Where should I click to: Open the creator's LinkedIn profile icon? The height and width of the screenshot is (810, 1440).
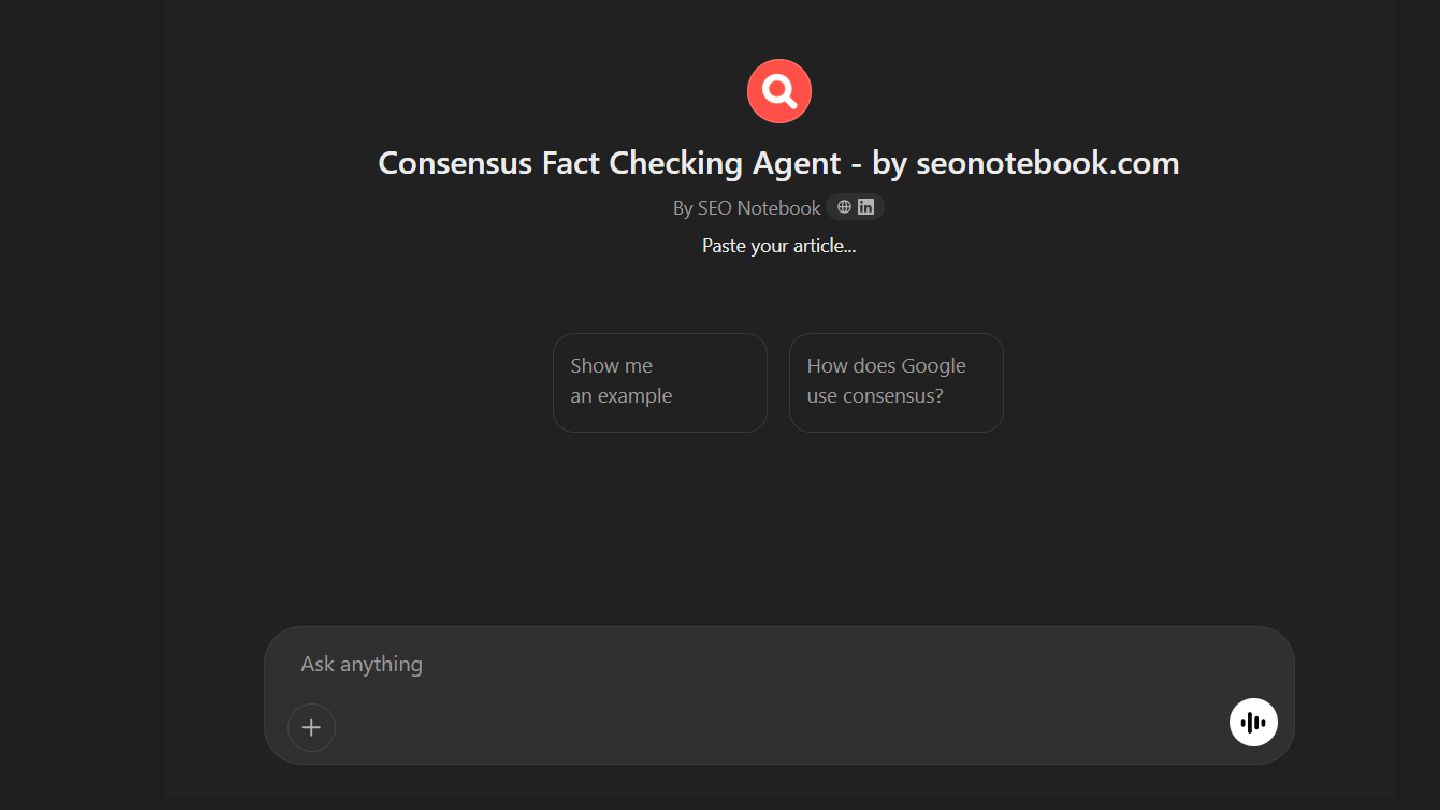(x=866, y=207)
